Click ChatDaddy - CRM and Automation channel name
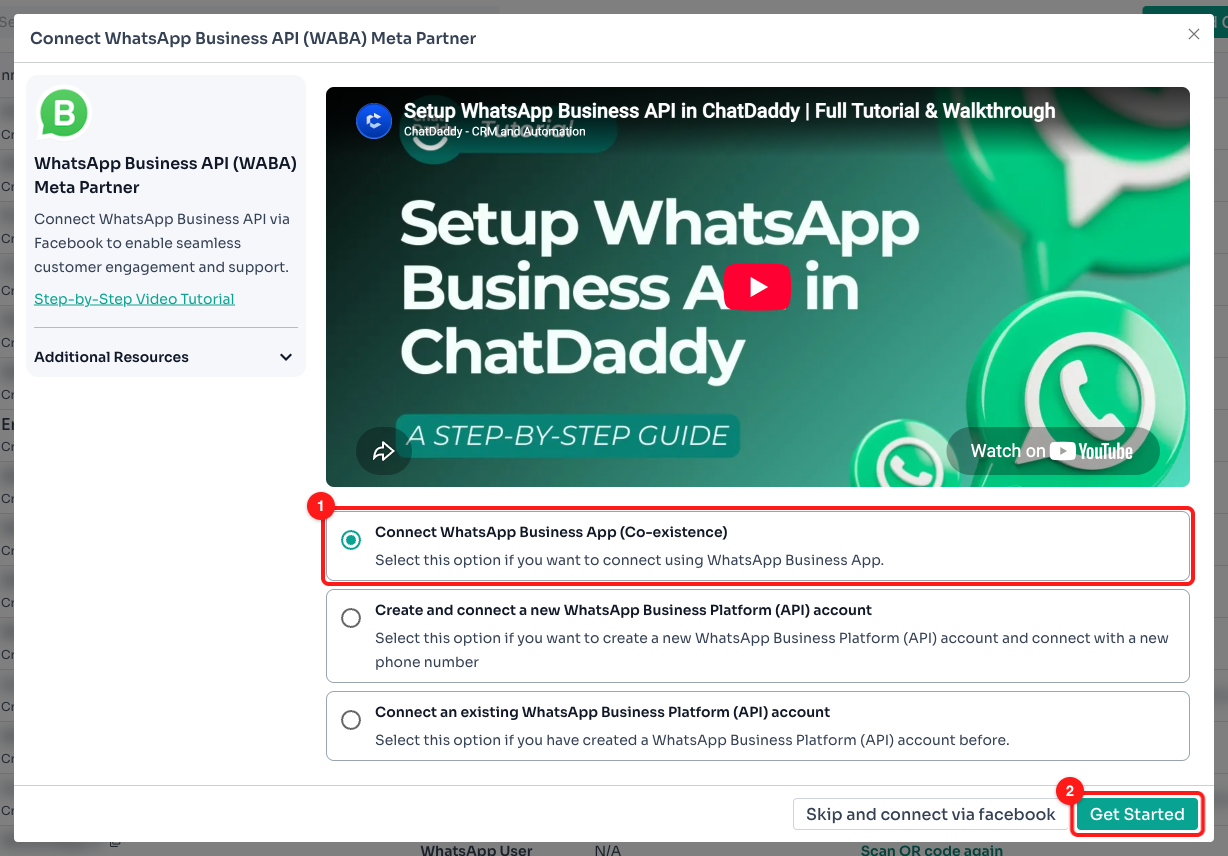This screenshot has width=1228, height=856. pos(495,131)
